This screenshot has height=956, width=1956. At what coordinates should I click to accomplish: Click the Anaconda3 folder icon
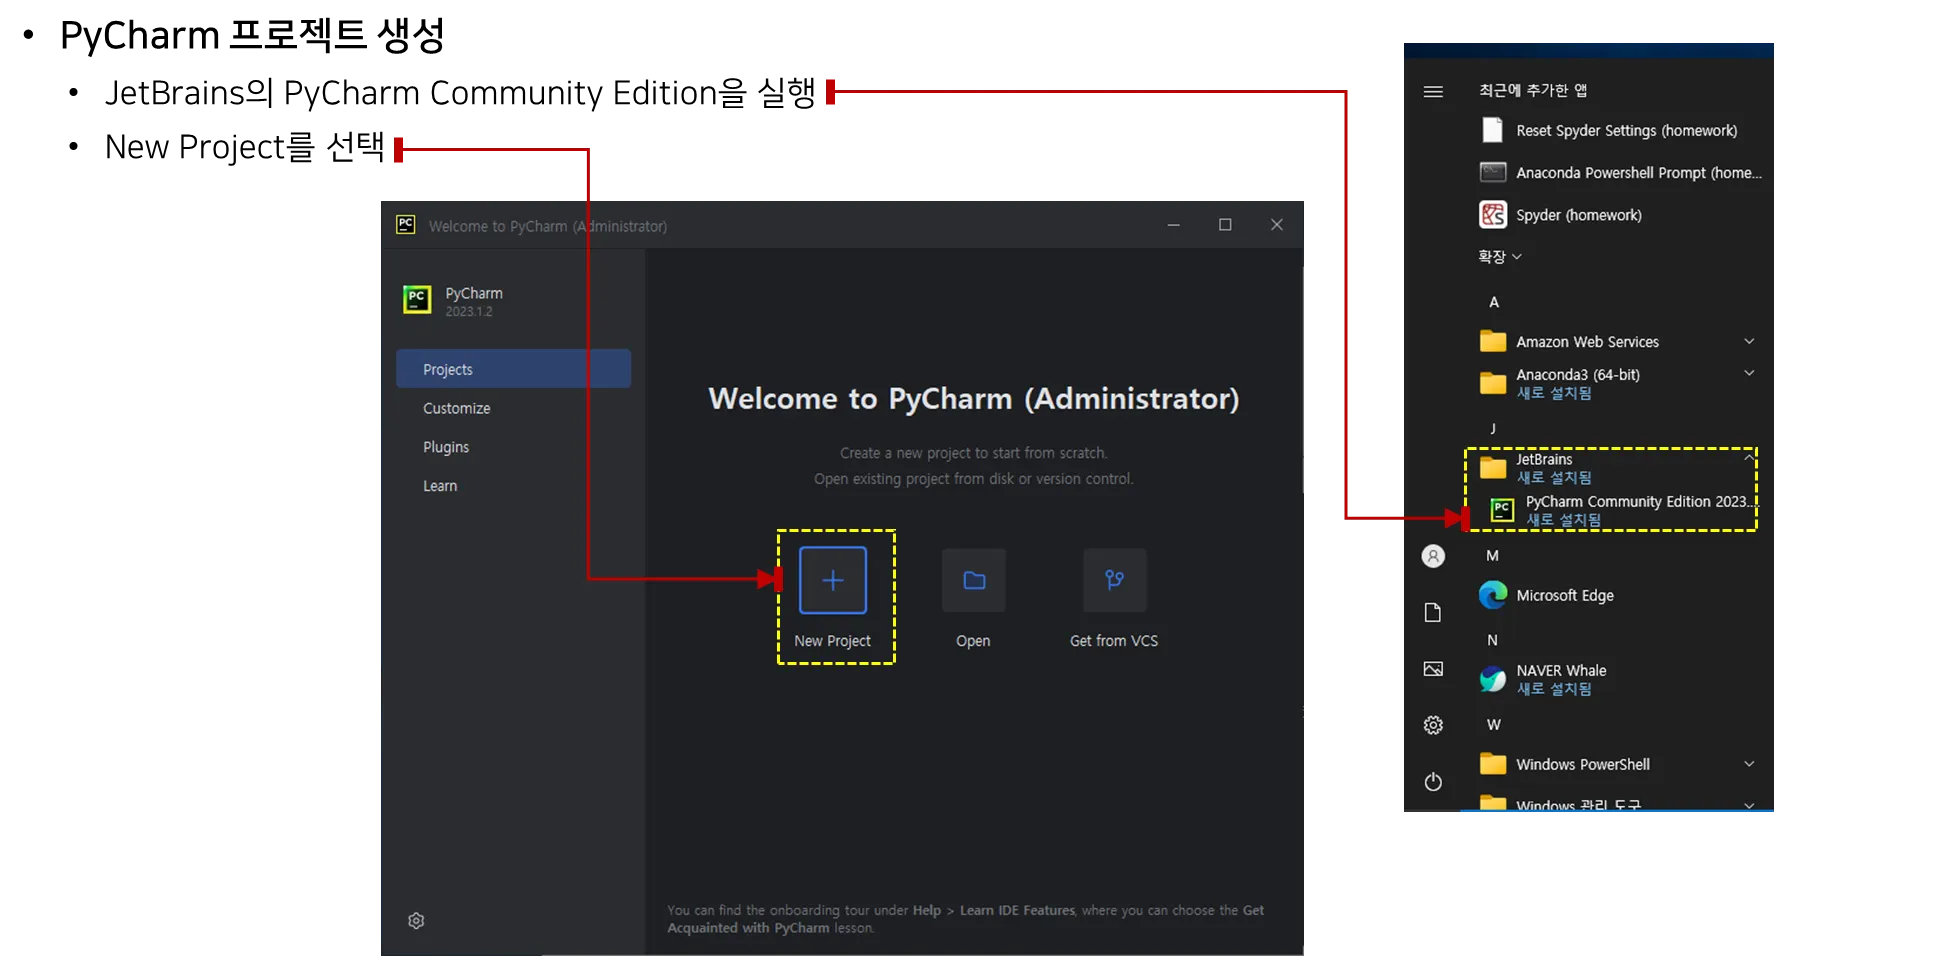click(x=1493, y=383)
